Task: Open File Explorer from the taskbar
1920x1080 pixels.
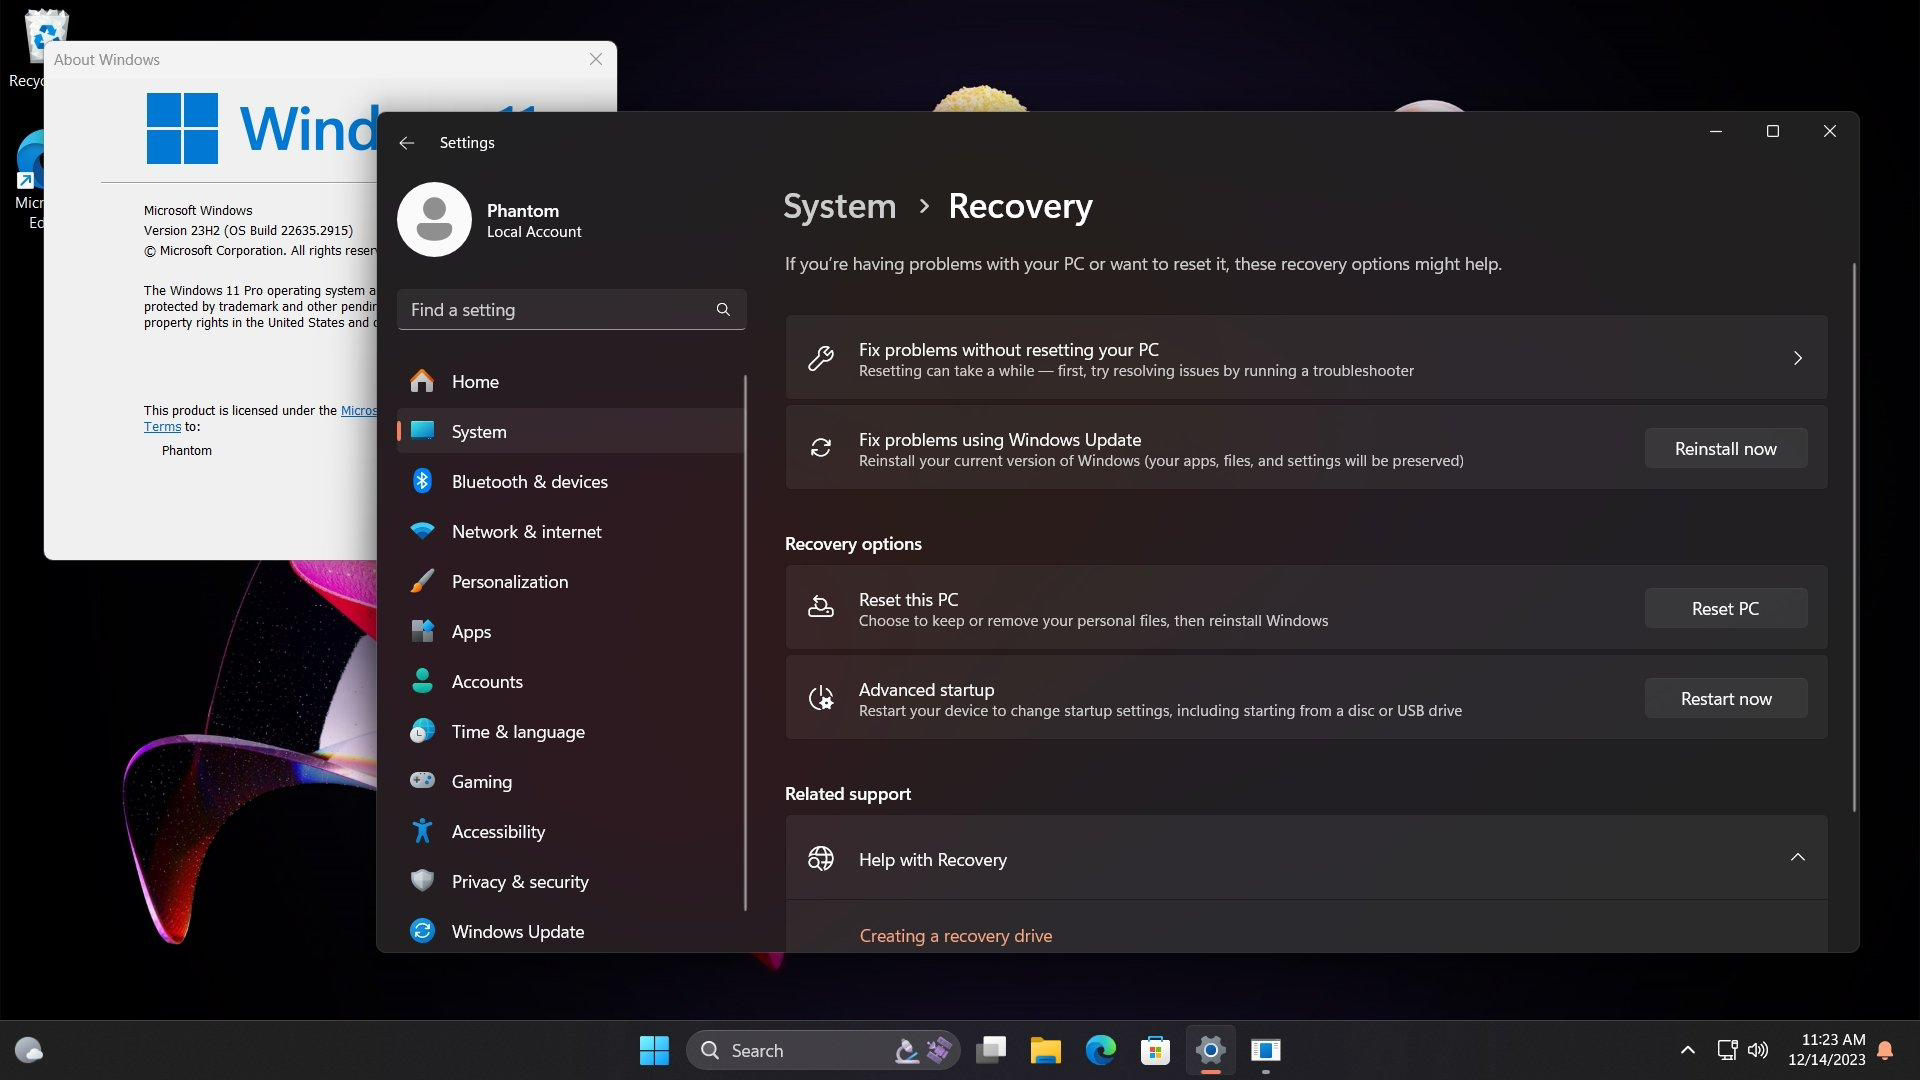Action: pos(1045,1050)
